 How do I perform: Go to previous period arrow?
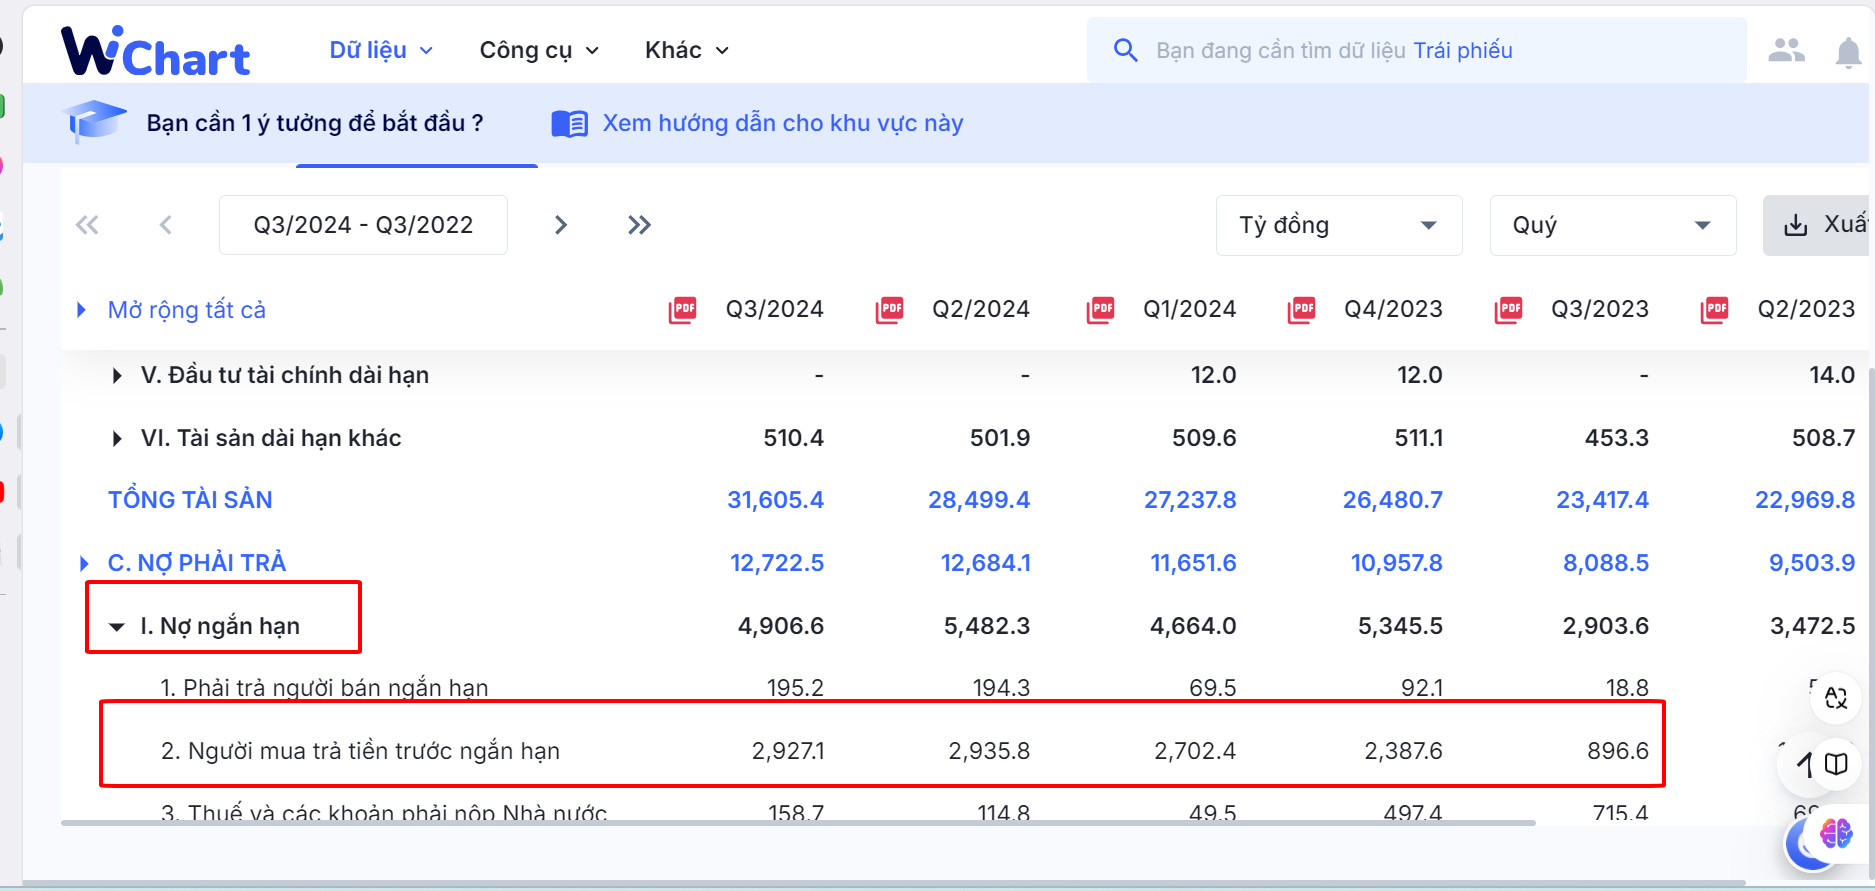[166, 225]
